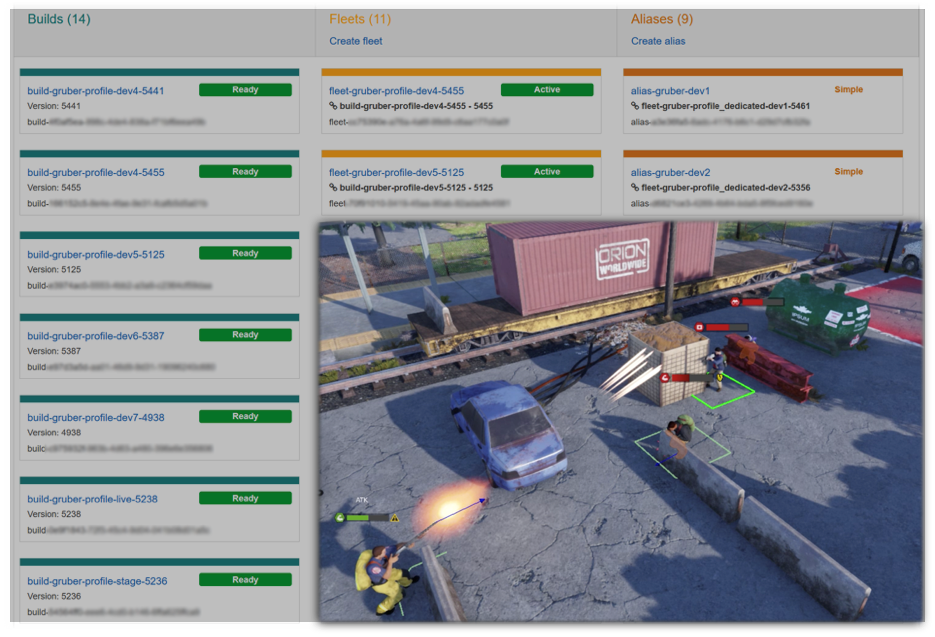Click the Aliases (9) heading
The image size is (935, 637).
[662, 19]
